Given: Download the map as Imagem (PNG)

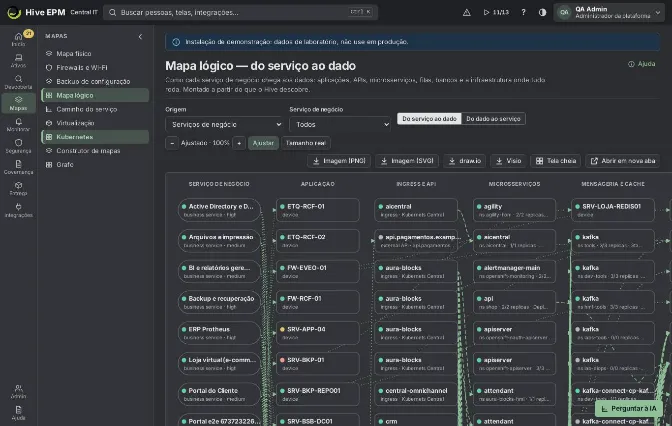Looking at the screenshot, I should [339, 161].
